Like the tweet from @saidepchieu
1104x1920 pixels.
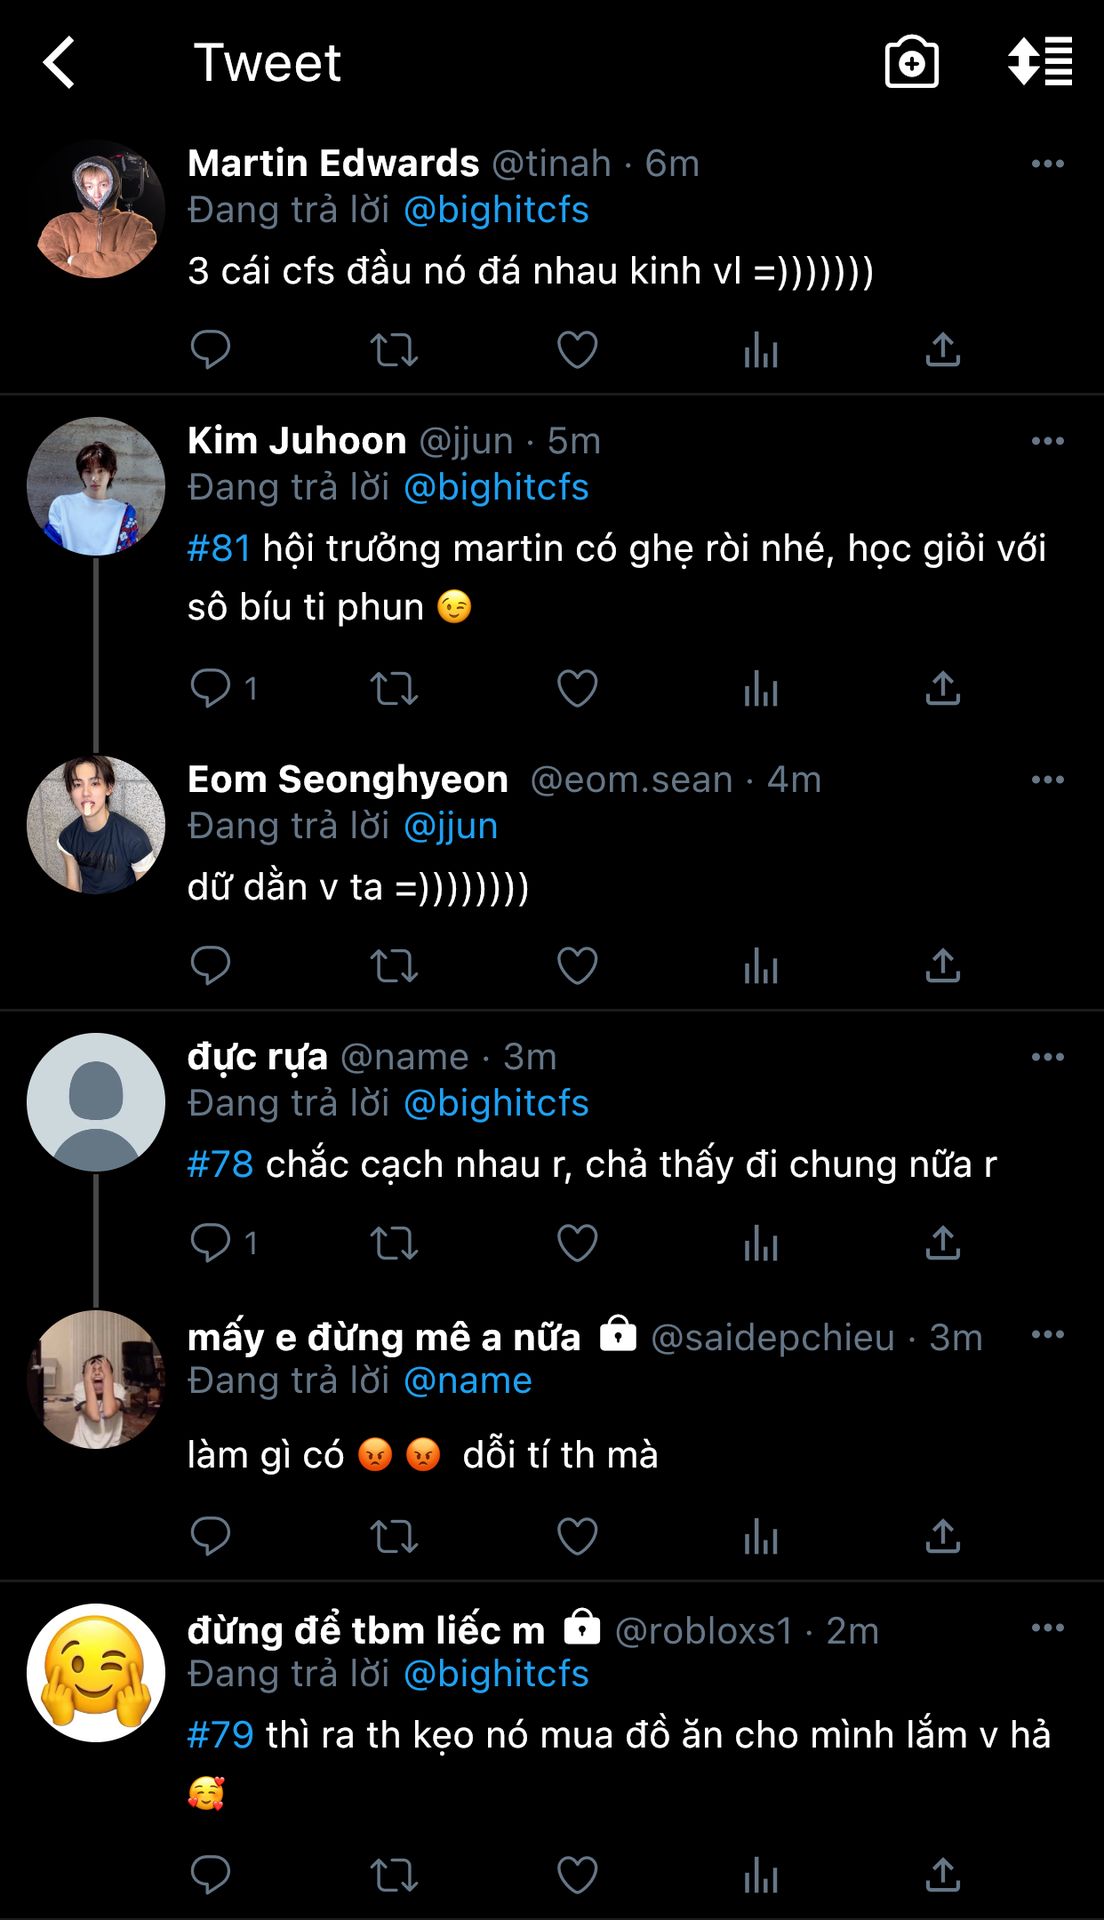tap(577, 1536)
